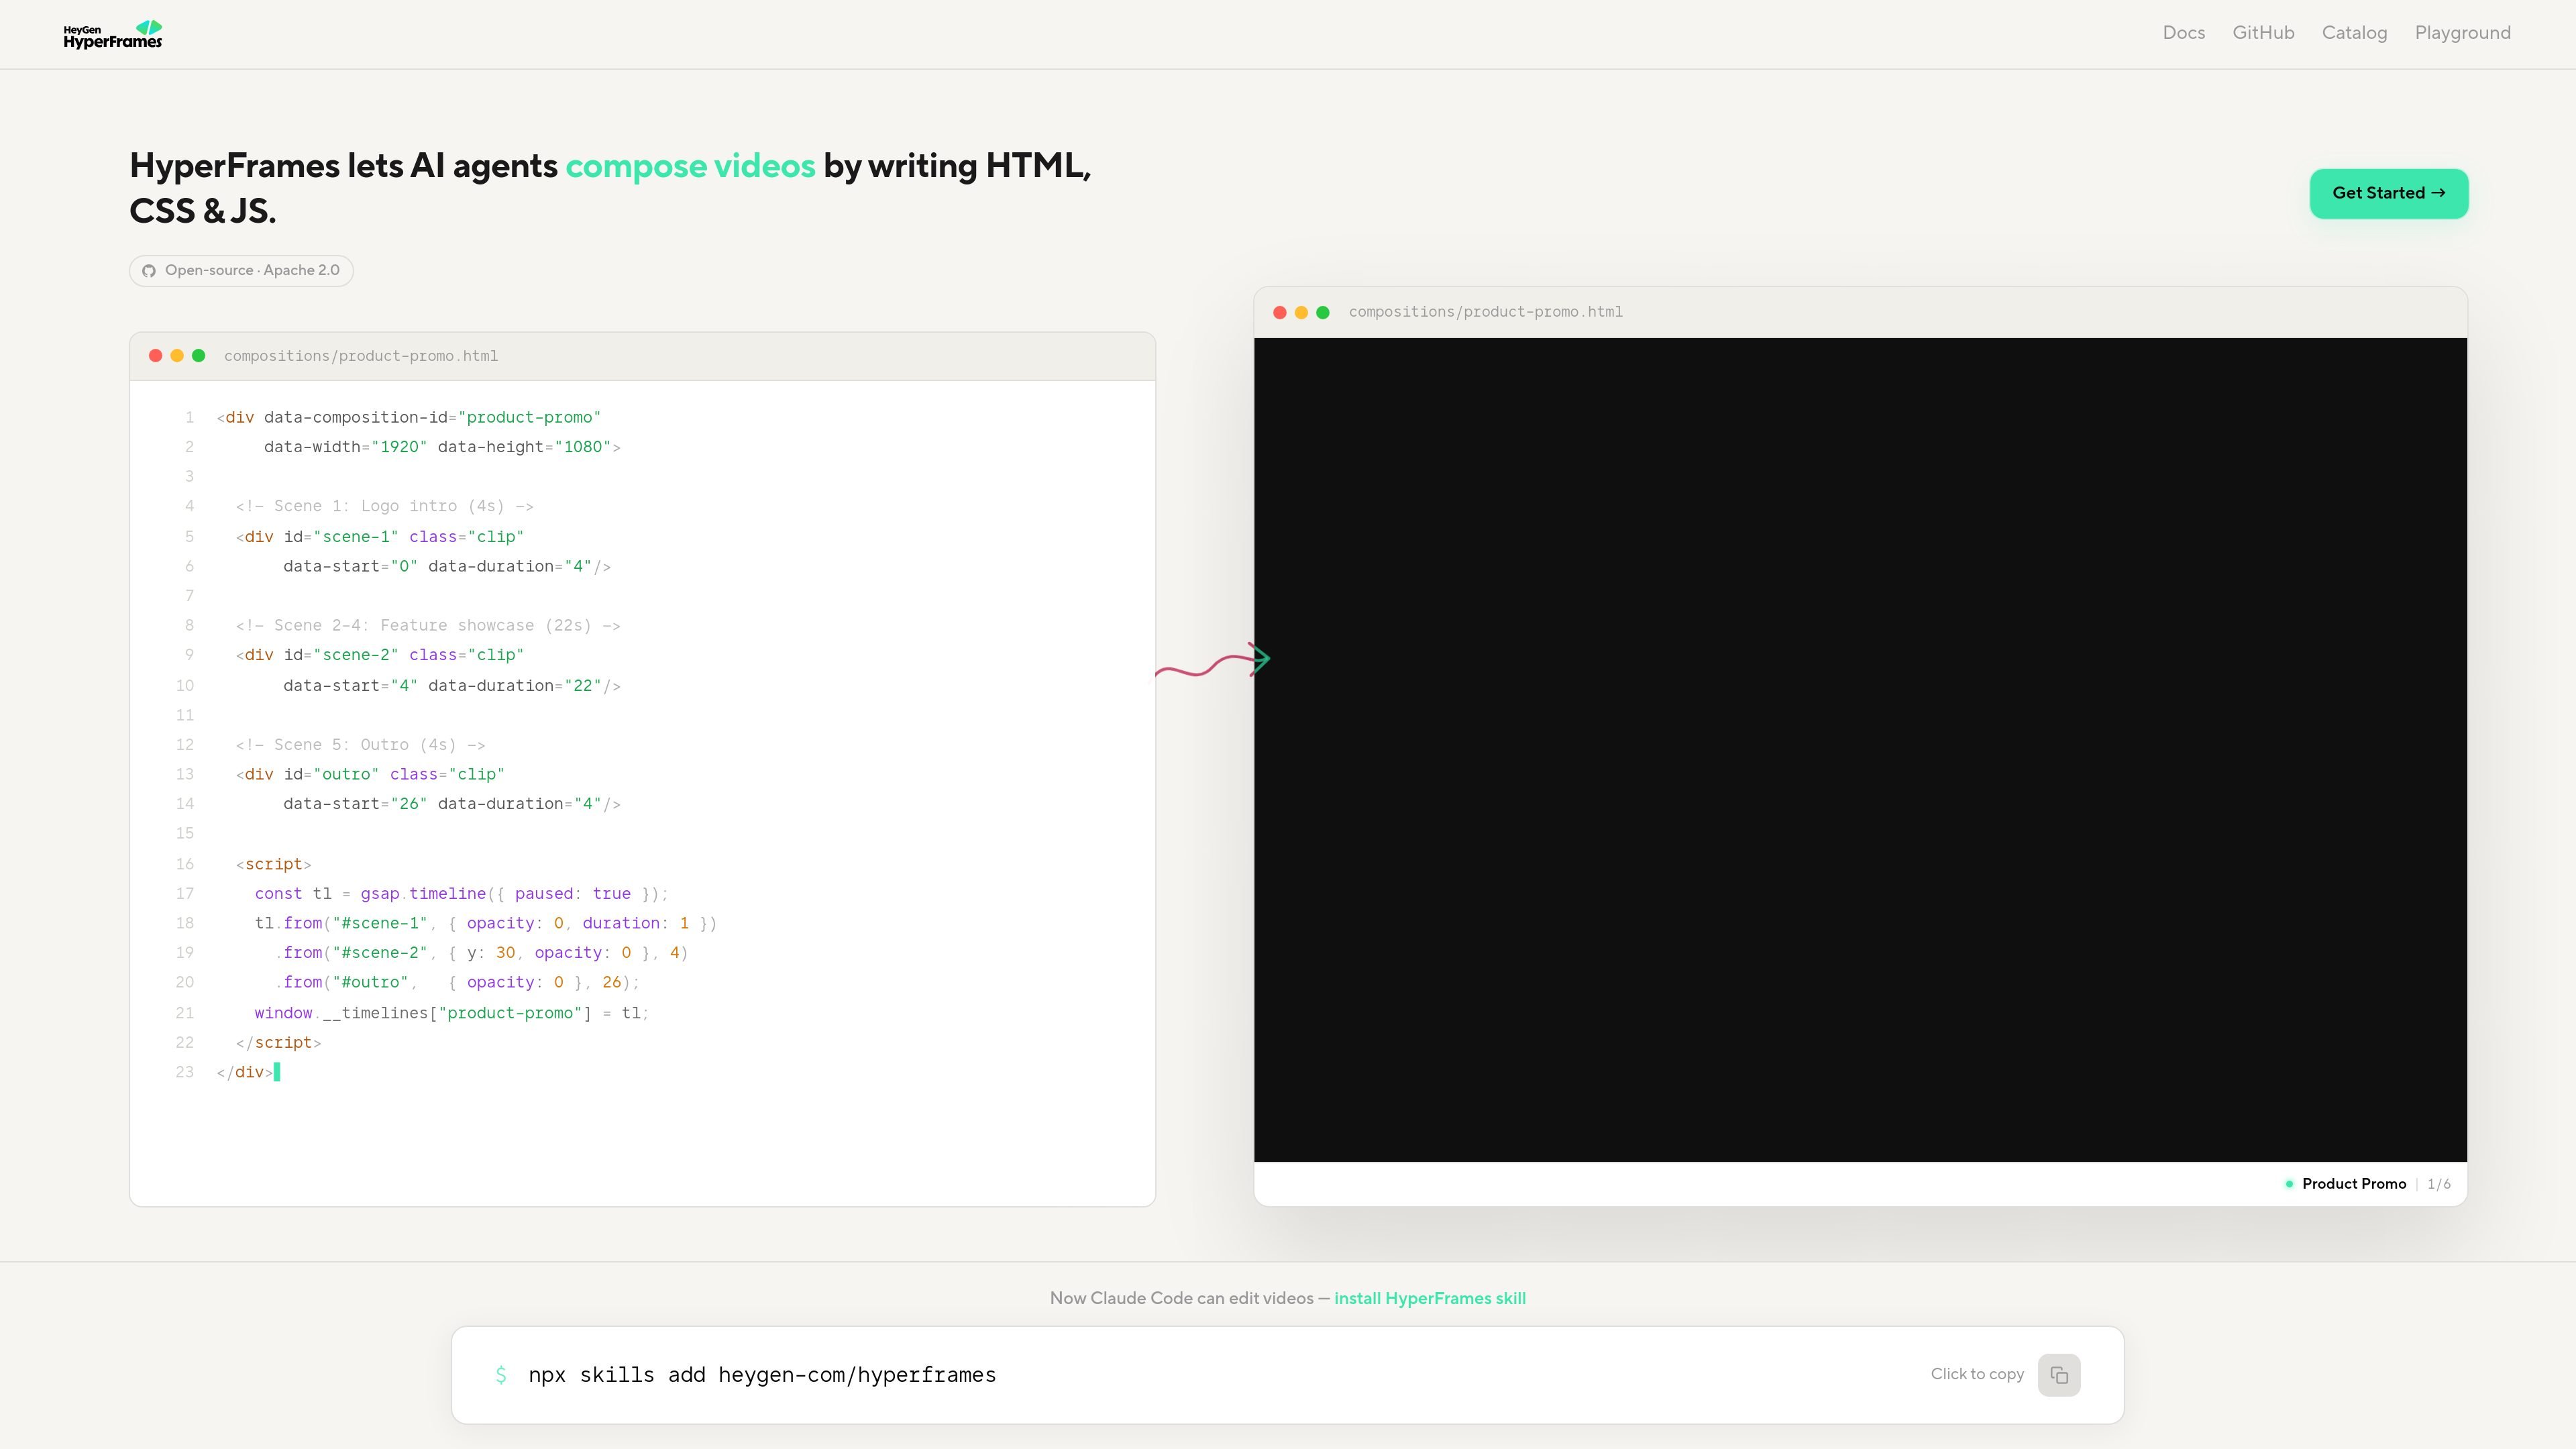This screenshot has height=1449, width=2576.
Task: Click the preview window file name product-promo.html
Action: [x=1485, y=312]
